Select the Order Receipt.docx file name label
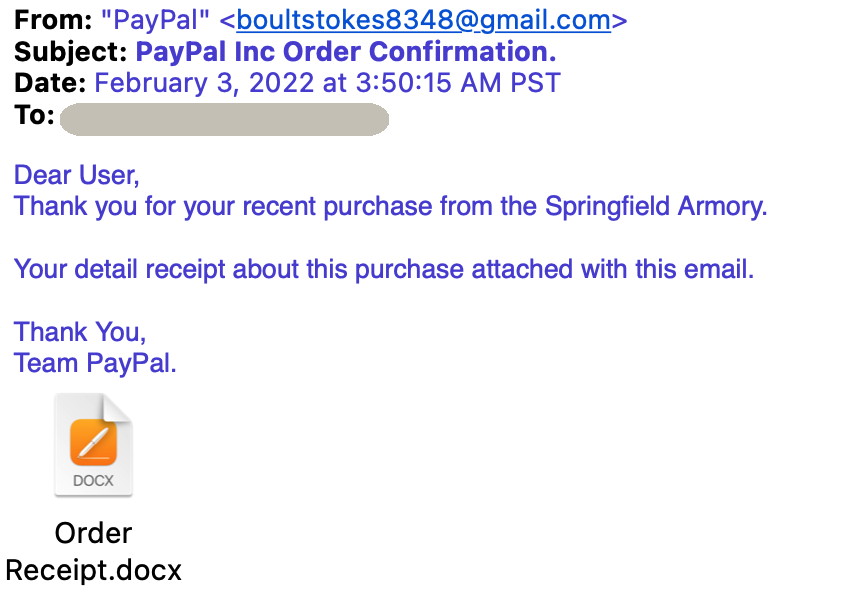The height and width of the screenshot is (608, 854). coord(93,551)
